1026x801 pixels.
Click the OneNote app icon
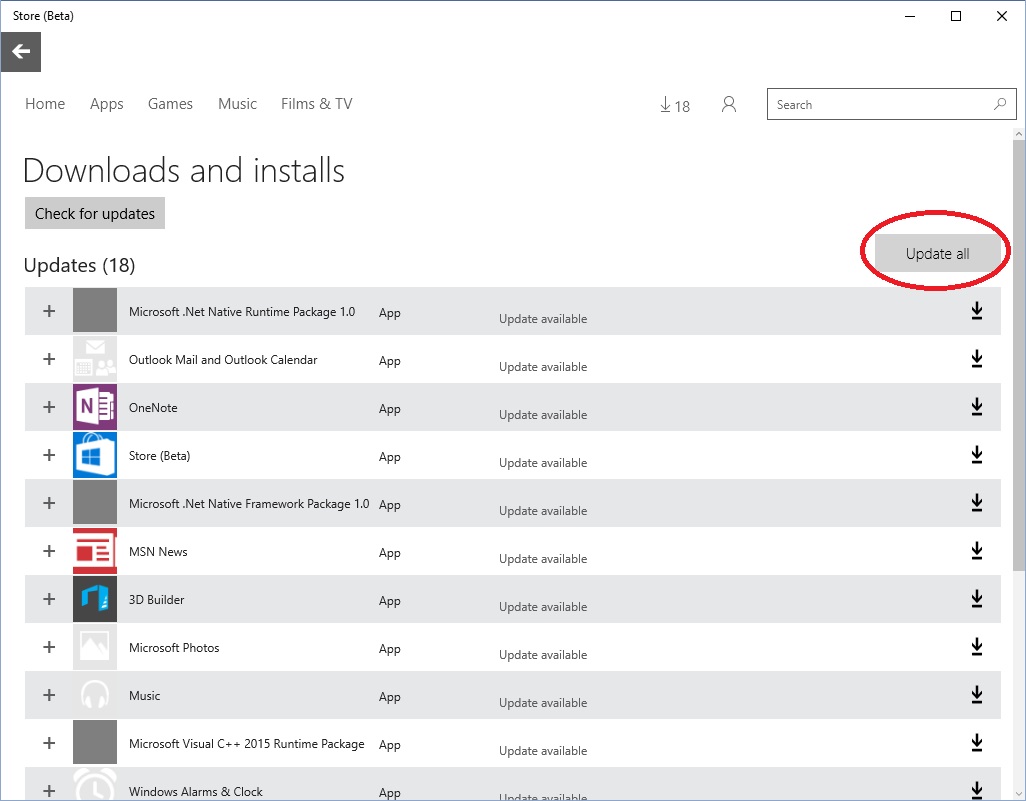[x=95, y=407]
